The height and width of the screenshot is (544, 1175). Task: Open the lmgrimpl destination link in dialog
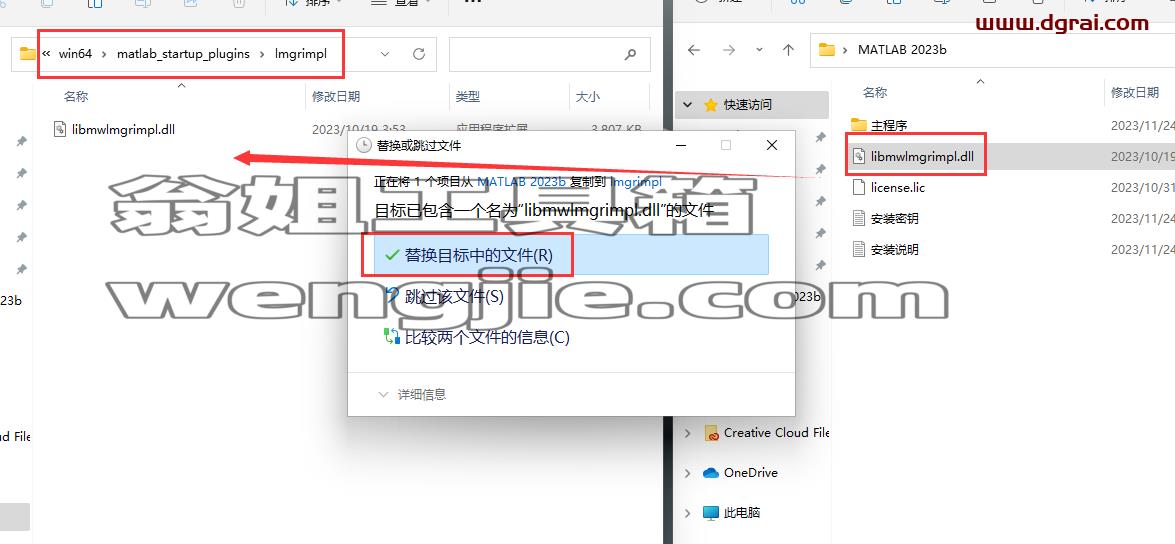pyautogui.click(x=636, y=182)
